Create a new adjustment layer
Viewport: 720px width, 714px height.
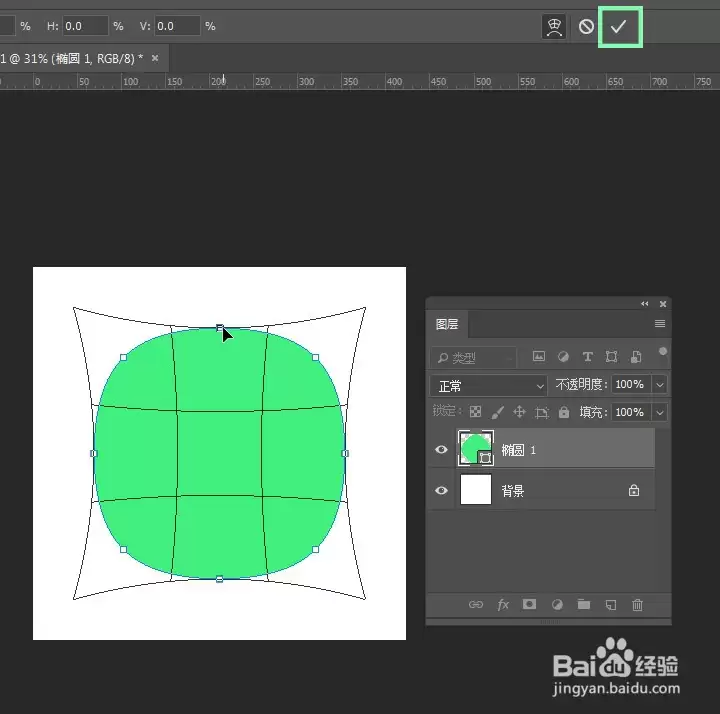[x=557, y=605]
